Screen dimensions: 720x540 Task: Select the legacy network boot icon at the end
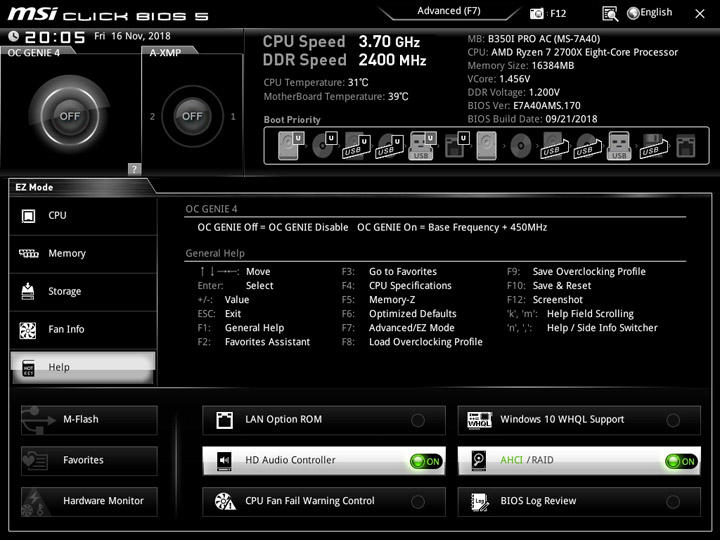(686, 146)
